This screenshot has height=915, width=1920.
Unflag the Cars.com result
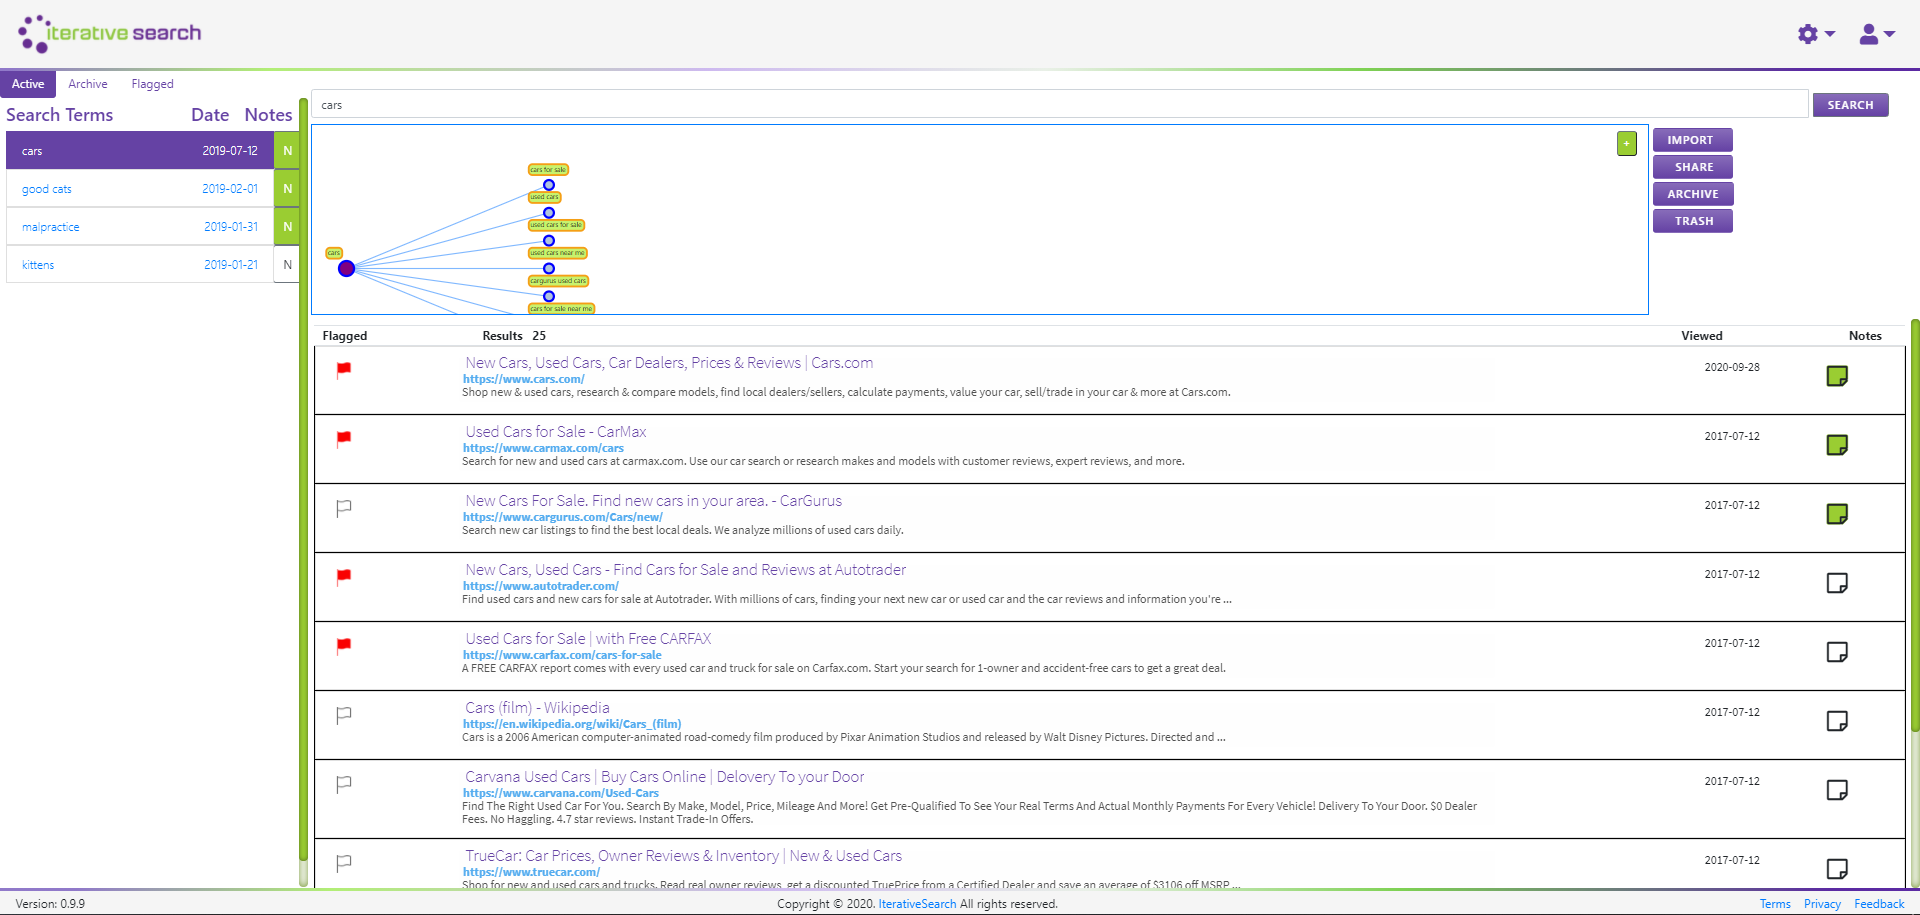(x=344, y=370)
